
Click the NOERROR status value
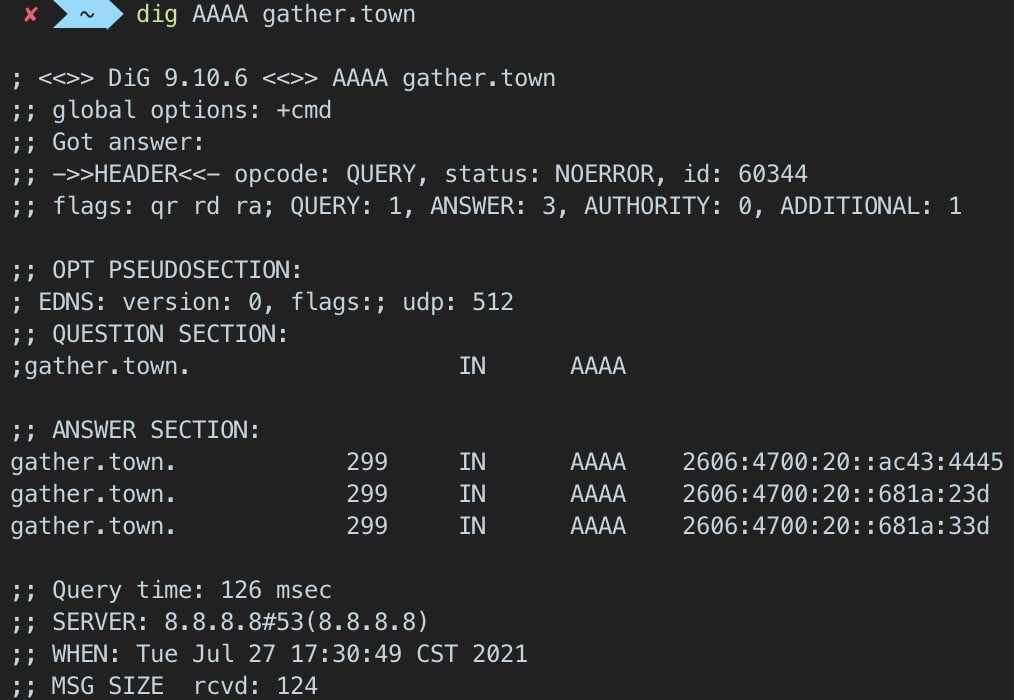[604, 174]
